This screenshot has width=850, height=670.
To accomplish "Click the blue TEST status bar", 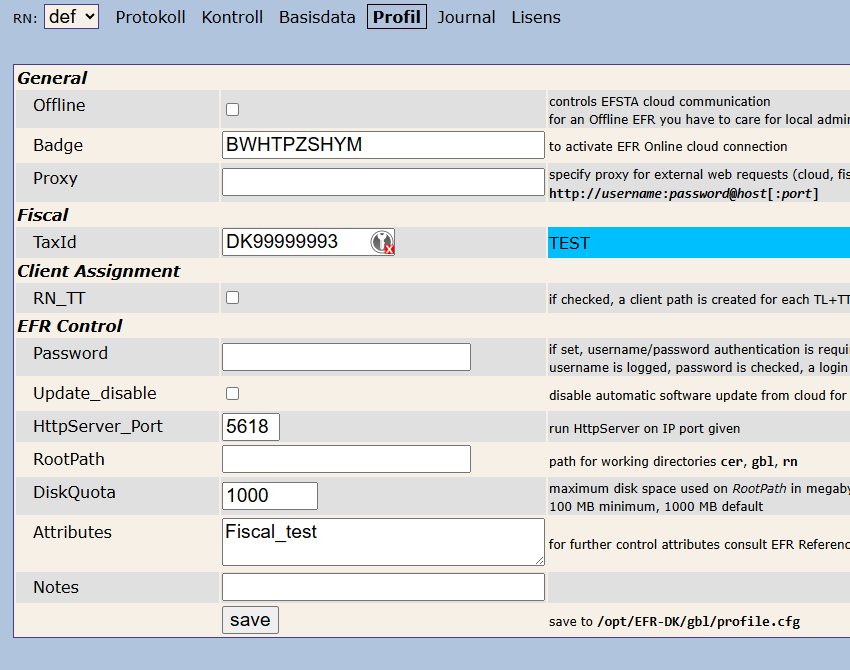I will click(699, 242).
